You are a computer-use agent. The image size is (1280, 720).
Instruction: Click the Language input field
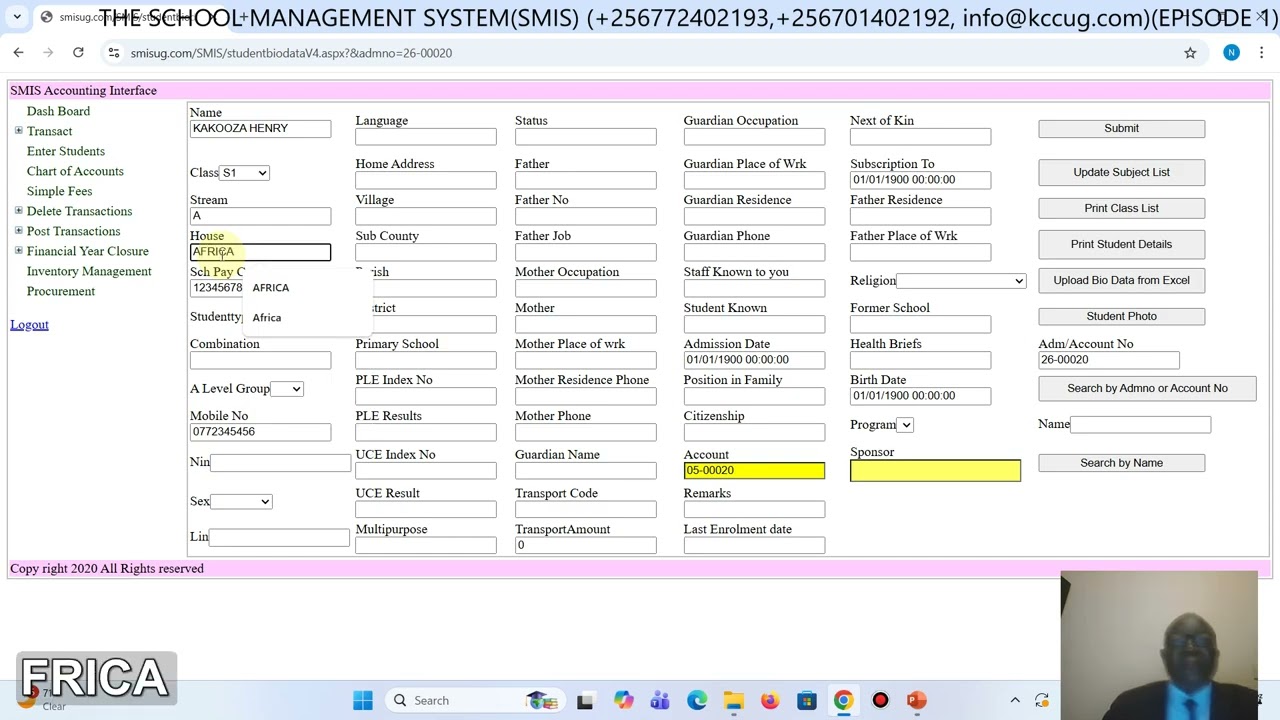click(x=425, y=136)
